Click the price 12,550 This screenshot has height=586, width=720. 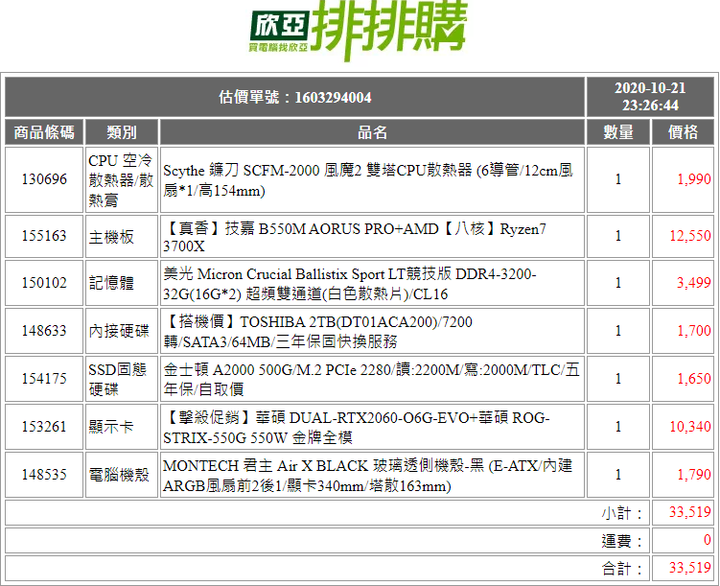pyautogui.click(x=690, y=236)
